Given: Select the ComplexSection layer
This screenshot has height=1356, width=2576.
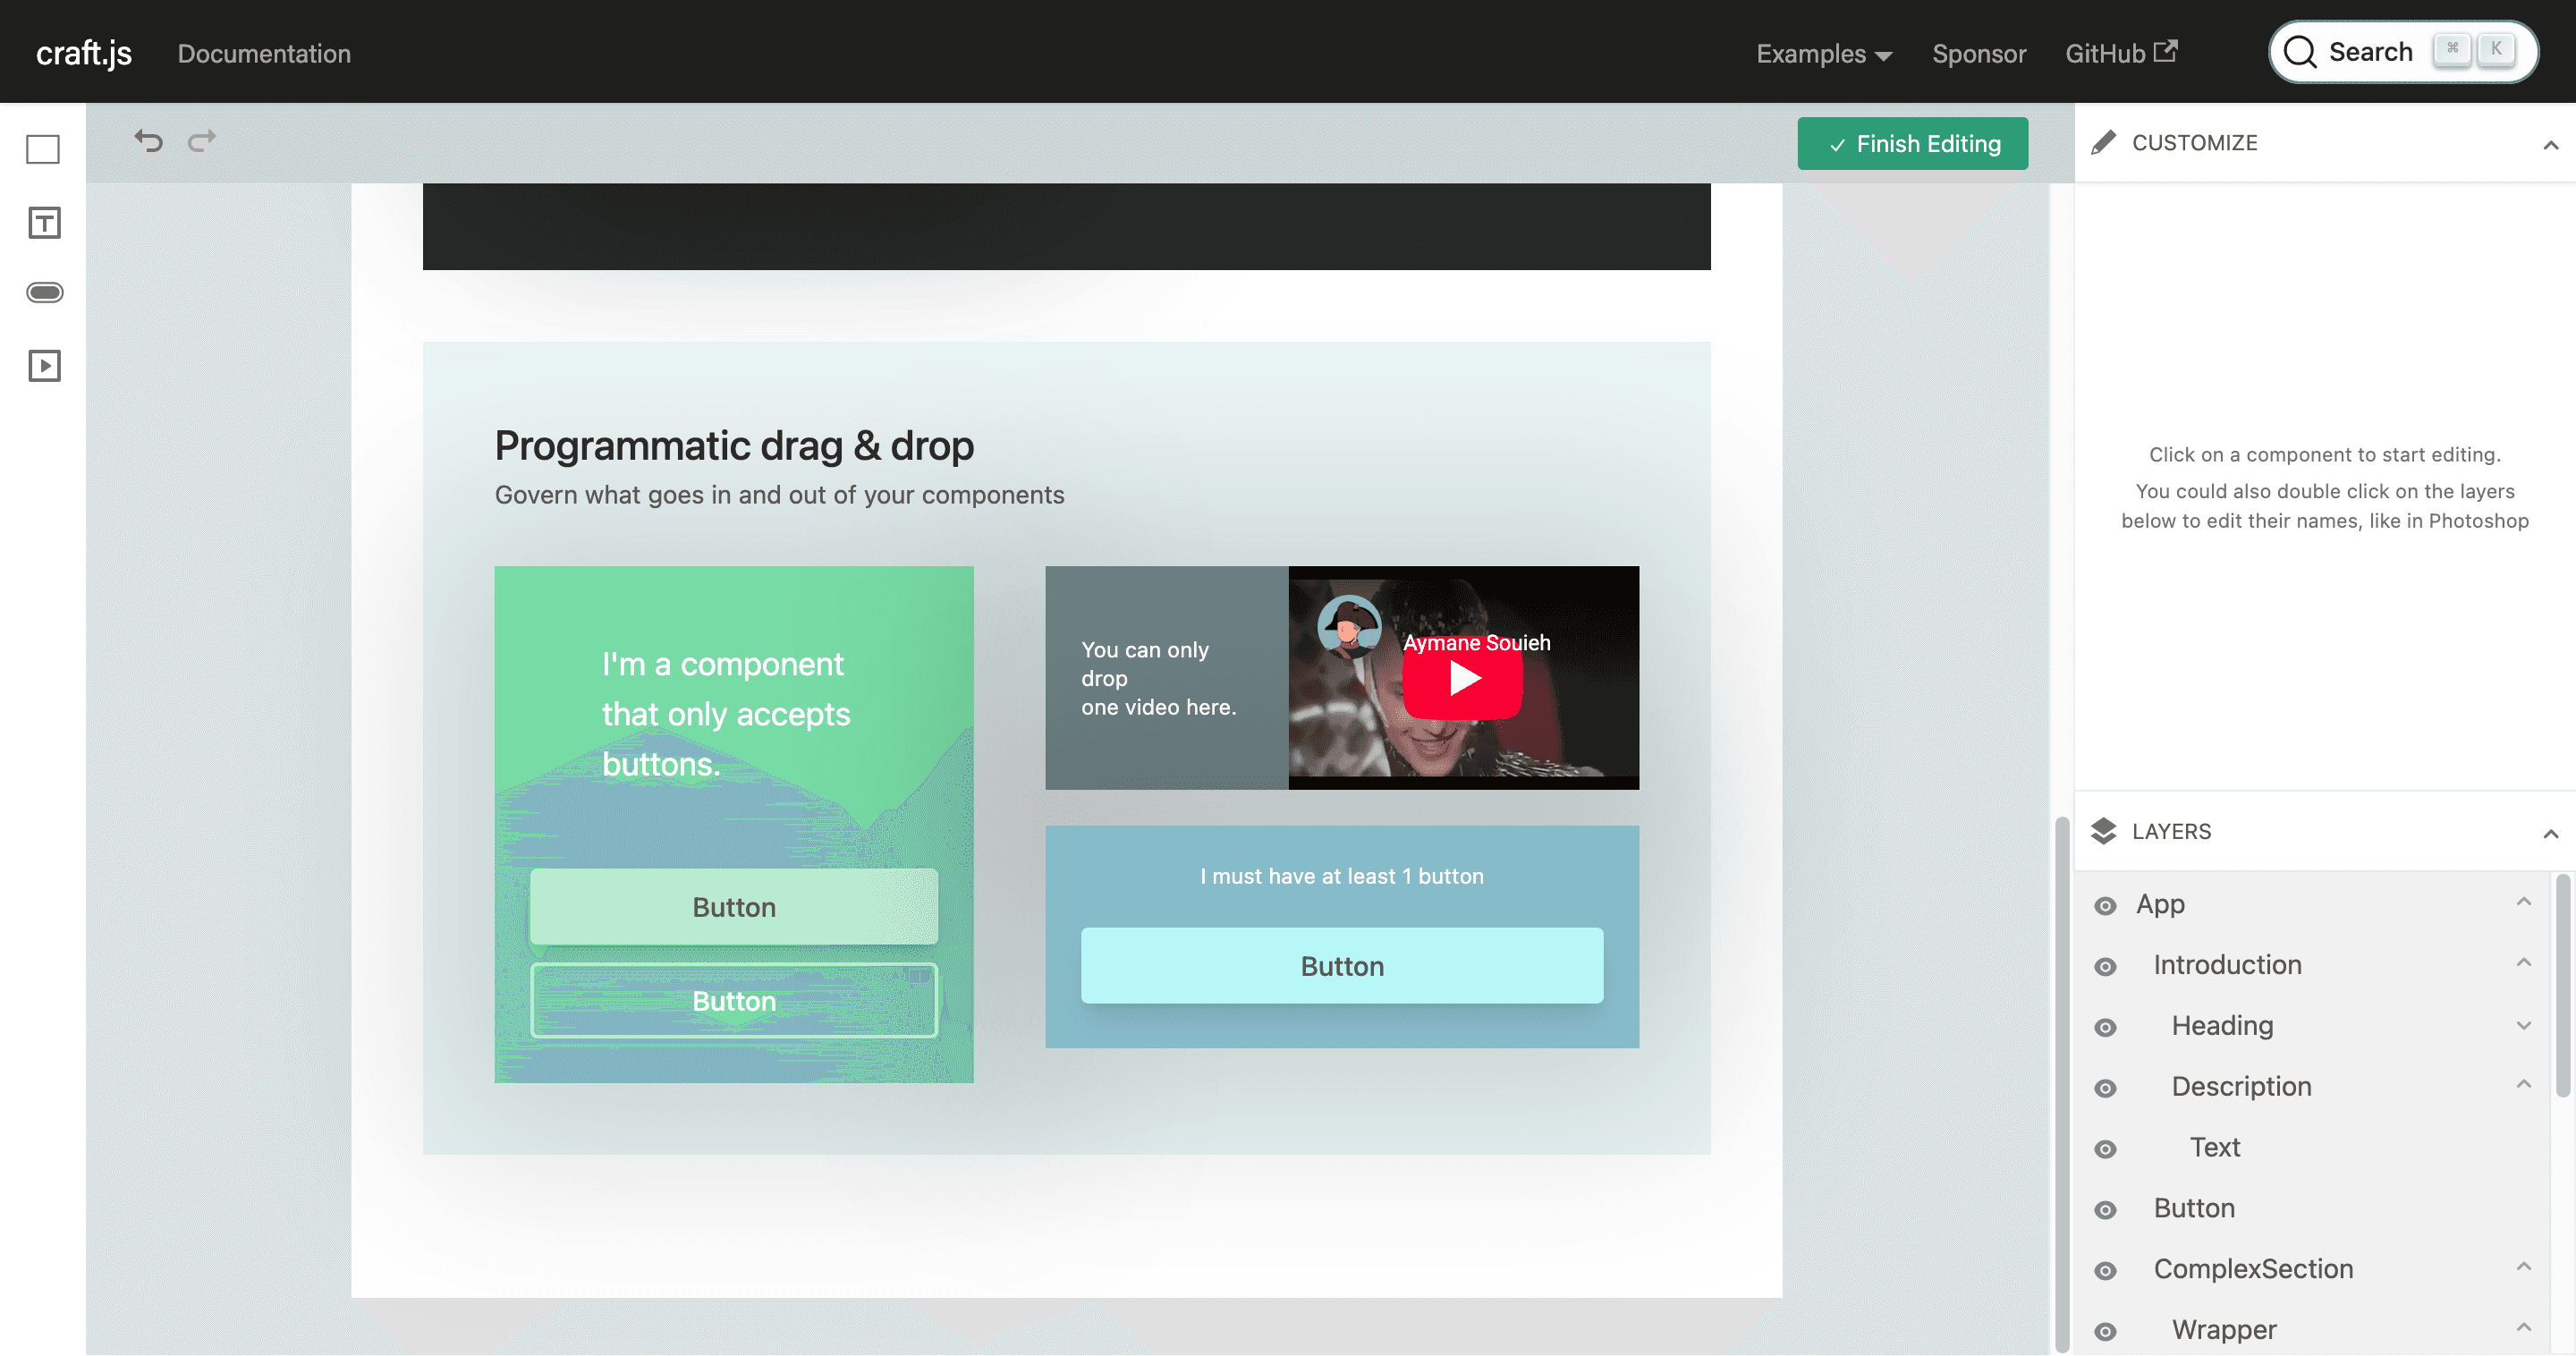Looking at the screenshot, I should (x=2312, y=1270).
